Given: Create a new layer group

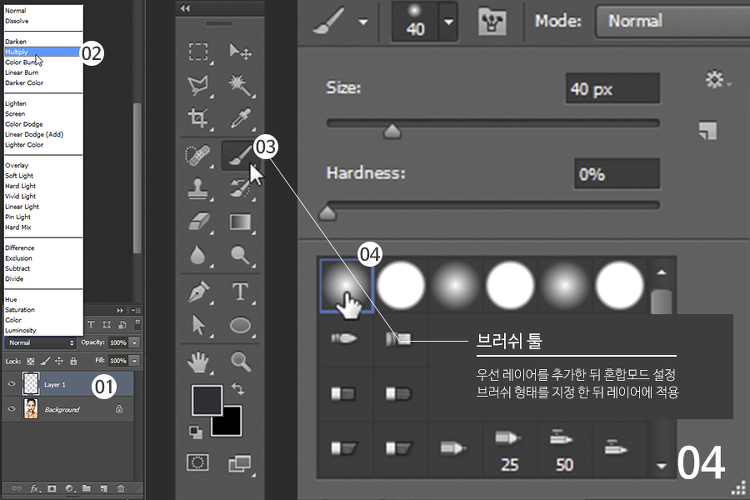Looking at the screenshot, I should tap(87, 489).
